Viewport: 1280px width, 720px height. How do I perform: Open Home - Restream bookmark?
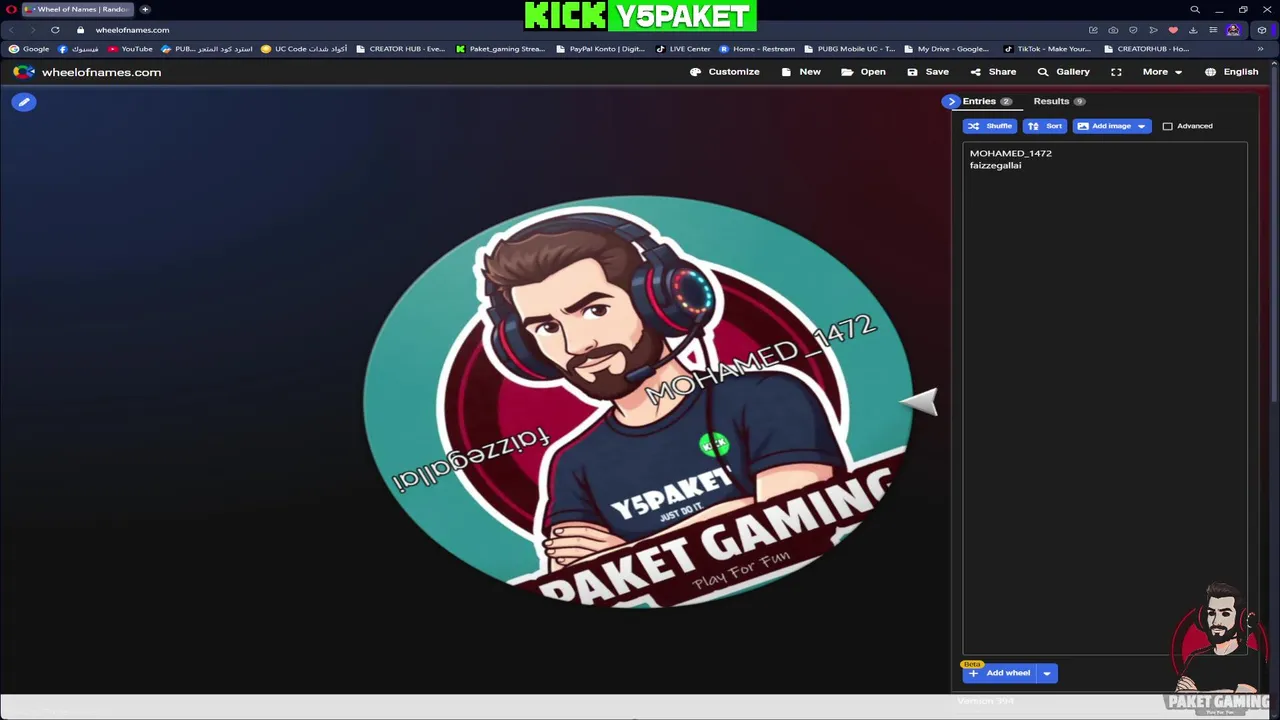click(x=757, y=49)
